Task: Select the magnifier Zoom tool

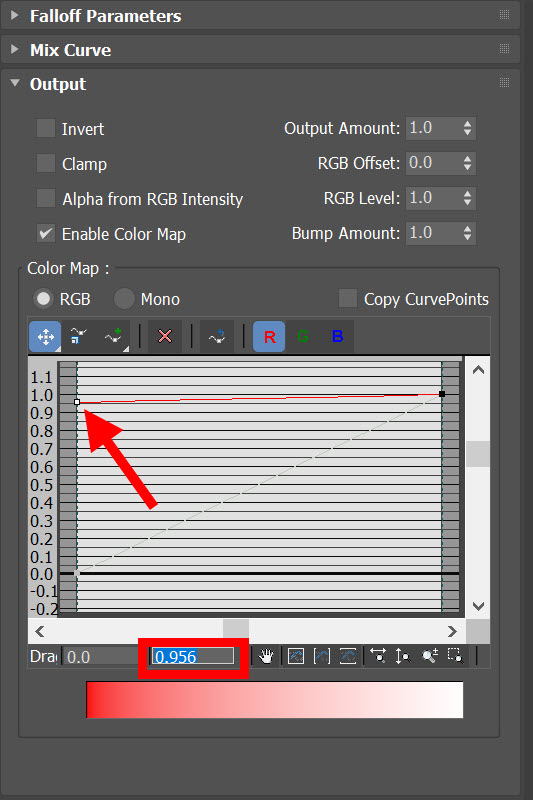Action: pyautogui.click(x=429, y=656)
